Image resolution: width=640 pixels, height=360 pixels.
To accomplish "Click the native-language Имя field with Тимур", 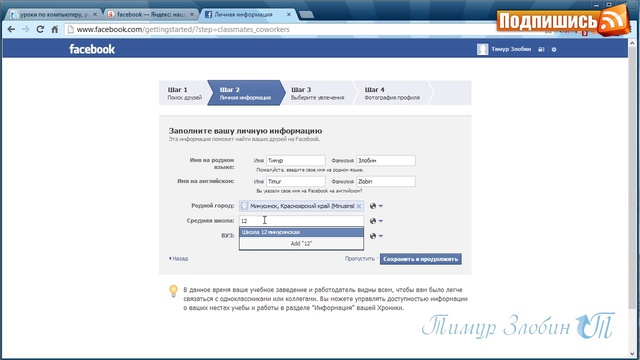I will coord(296,160).
